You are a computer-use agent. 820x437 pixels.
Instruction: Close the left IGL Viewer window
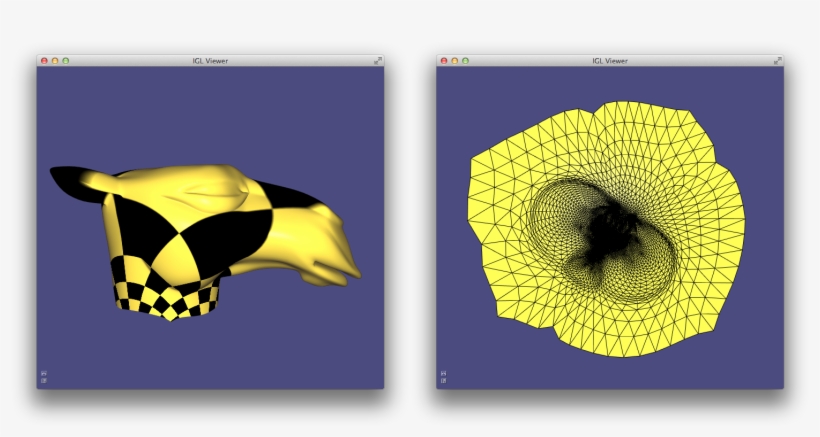point(44,61)
